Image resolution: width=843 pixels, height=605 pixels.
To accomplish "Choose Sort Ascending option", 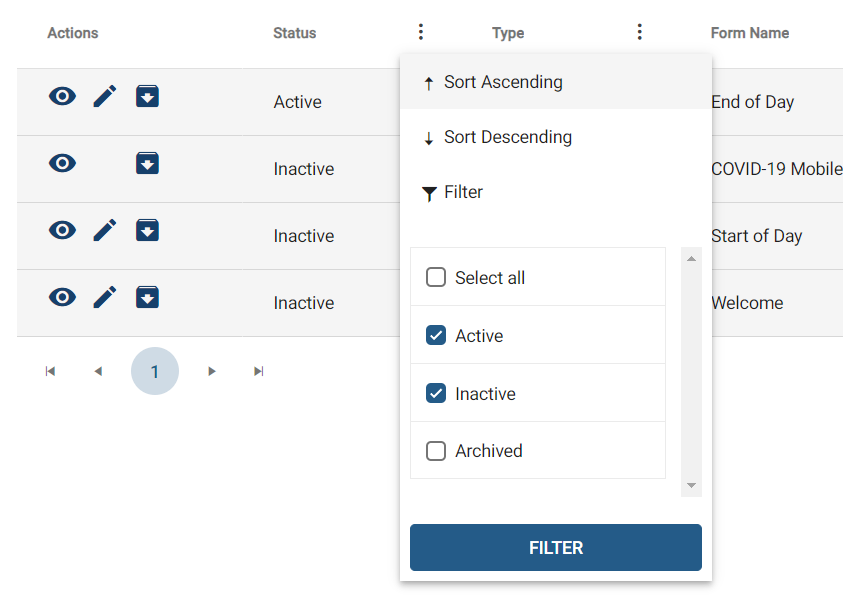I will point(556,82).
